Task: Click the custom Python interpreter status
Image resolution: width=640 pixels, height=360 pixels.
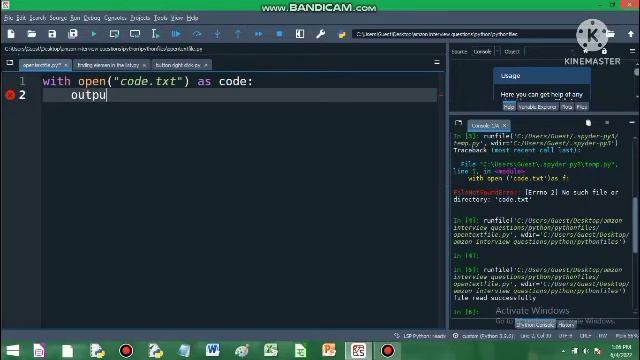Action: click(484, 336)
